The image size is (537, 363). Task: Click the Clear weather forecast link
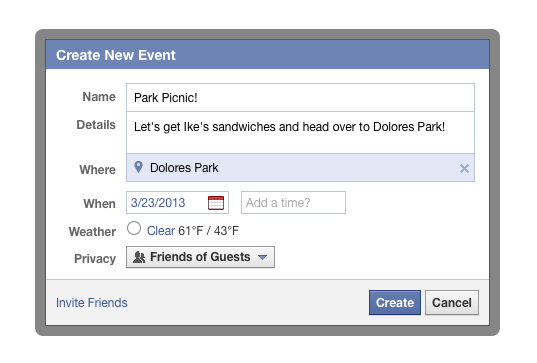[161, 231]
